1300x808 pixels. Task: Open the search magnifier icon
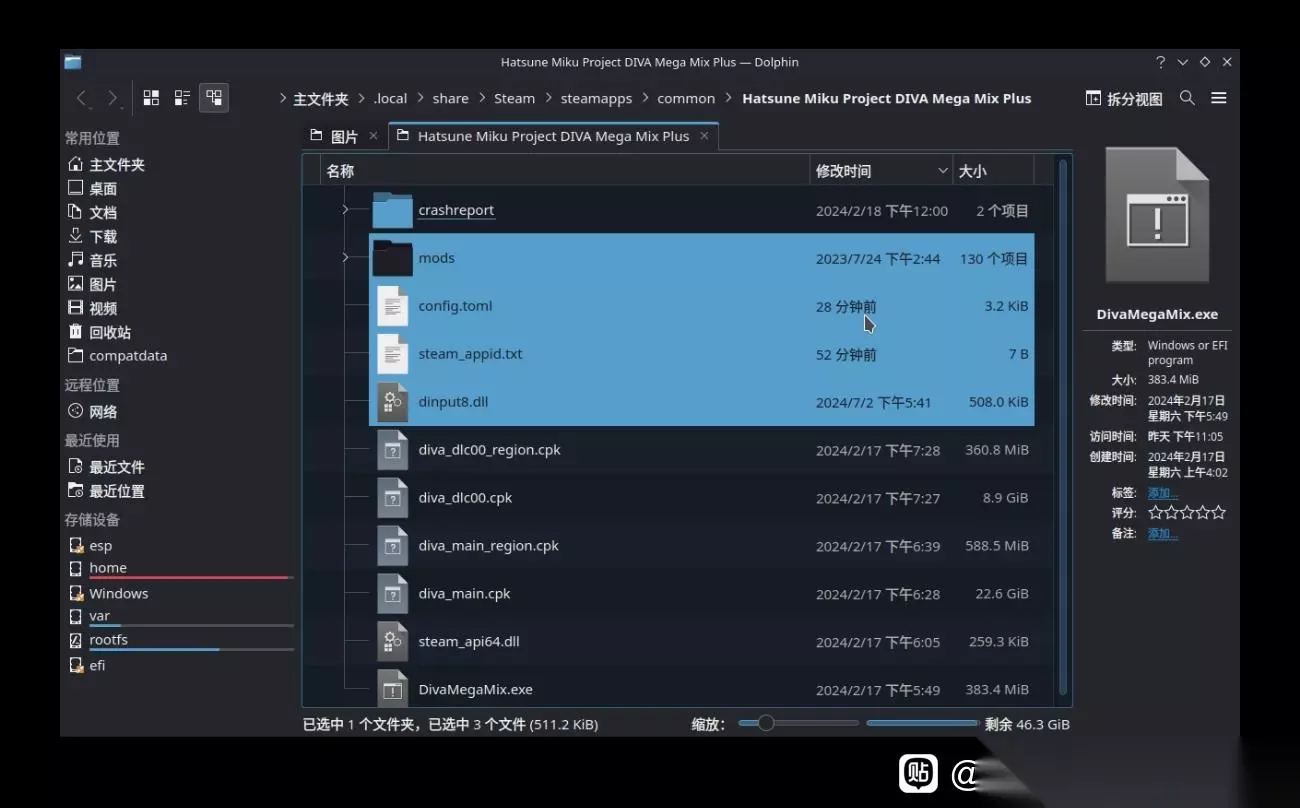1187,98
